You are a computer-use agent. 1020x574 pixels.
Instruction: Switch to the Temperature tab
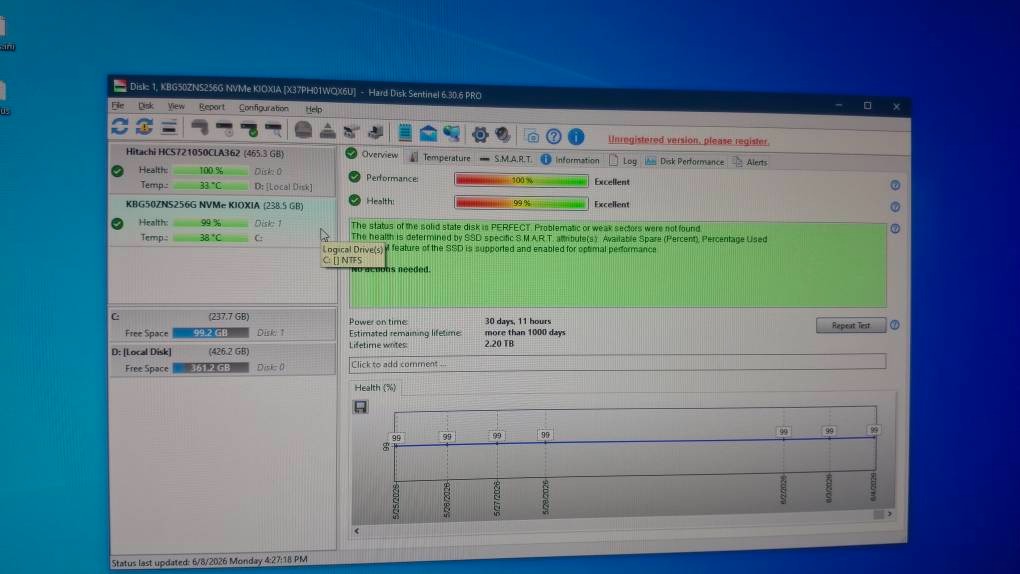coord(440,157)
